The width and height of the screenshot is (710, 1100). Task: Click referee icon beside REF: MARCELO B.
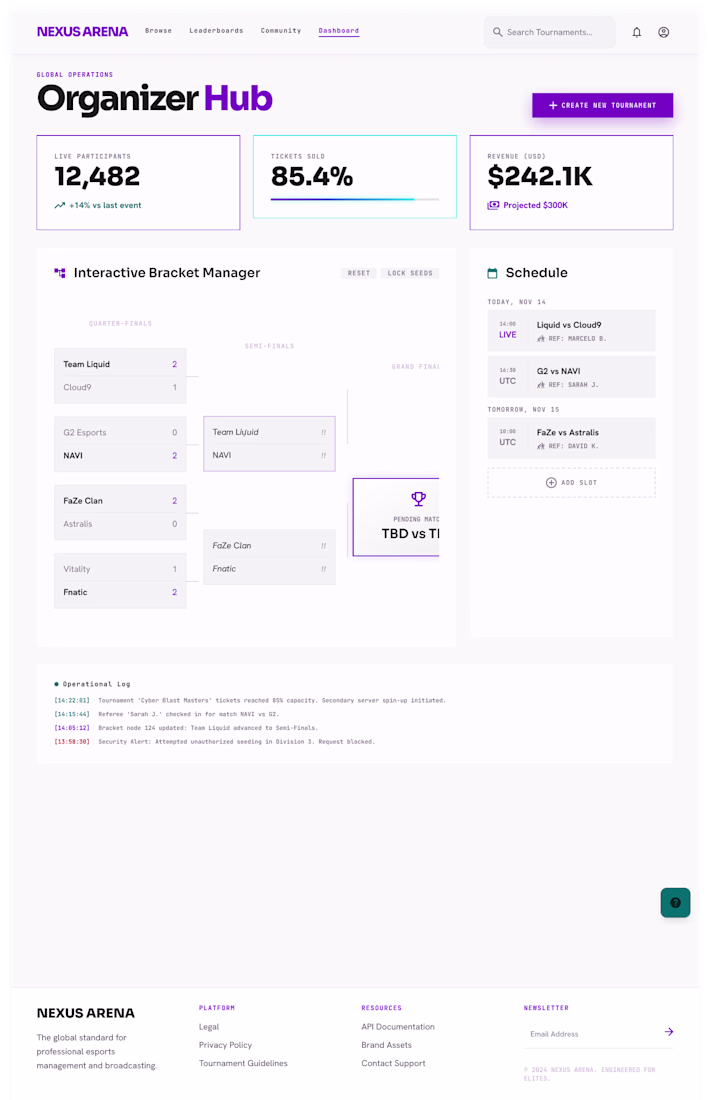[x=541, y=338]
